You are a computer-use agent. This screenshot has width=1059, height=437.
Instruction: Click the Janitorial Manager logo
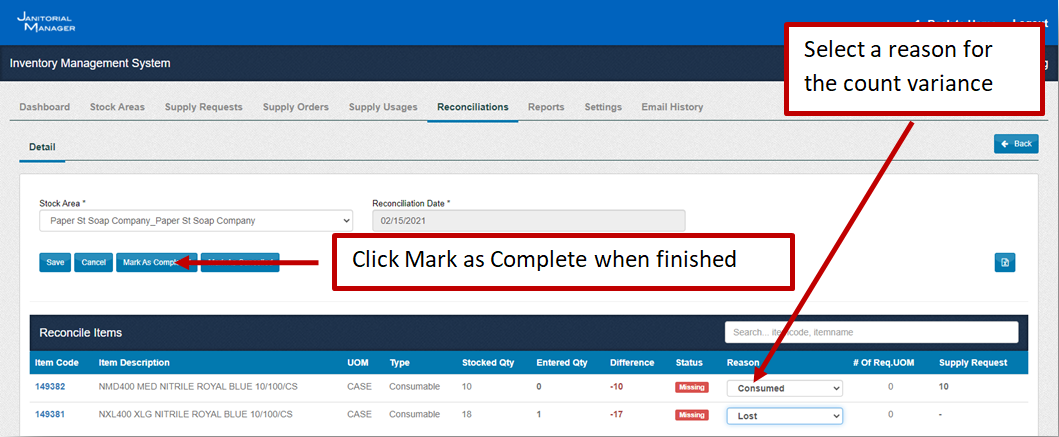click(x=46, y=22)
